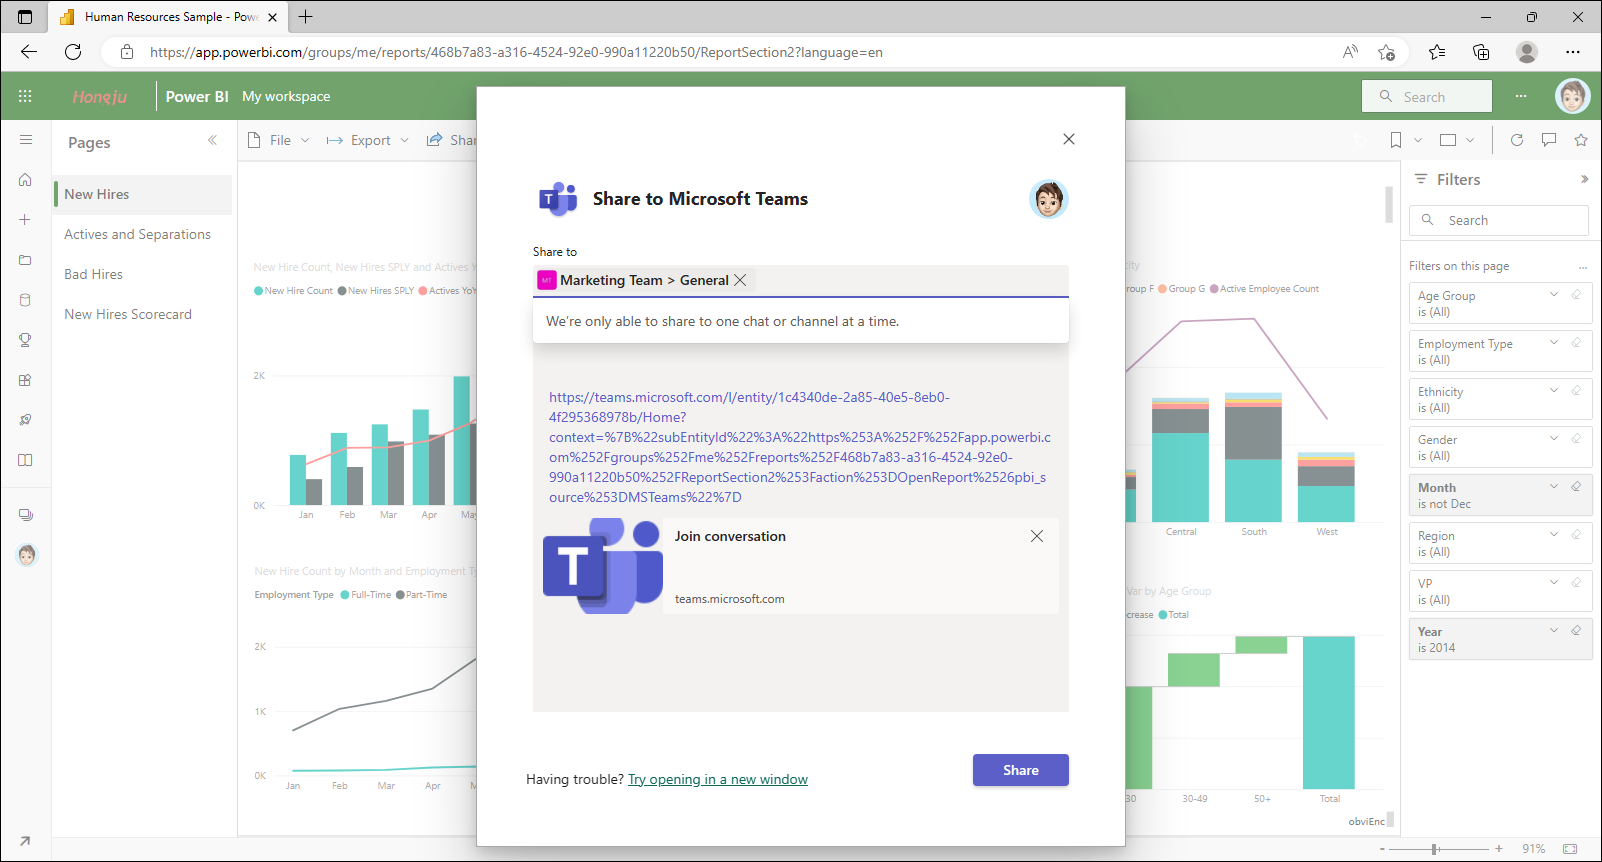Viewport: 1602px width, 862px height.
Task: Click the header Search box
Action: 1427,96
